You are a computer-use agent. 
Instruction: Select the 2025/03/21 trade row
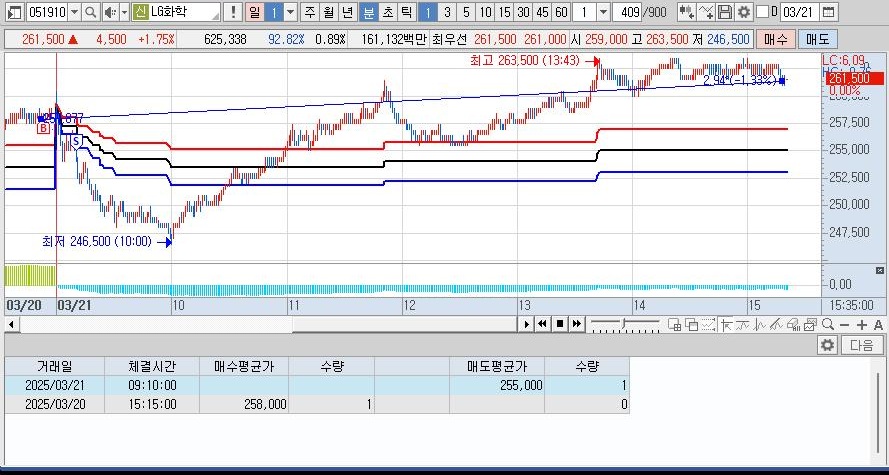tap(317, 385)
